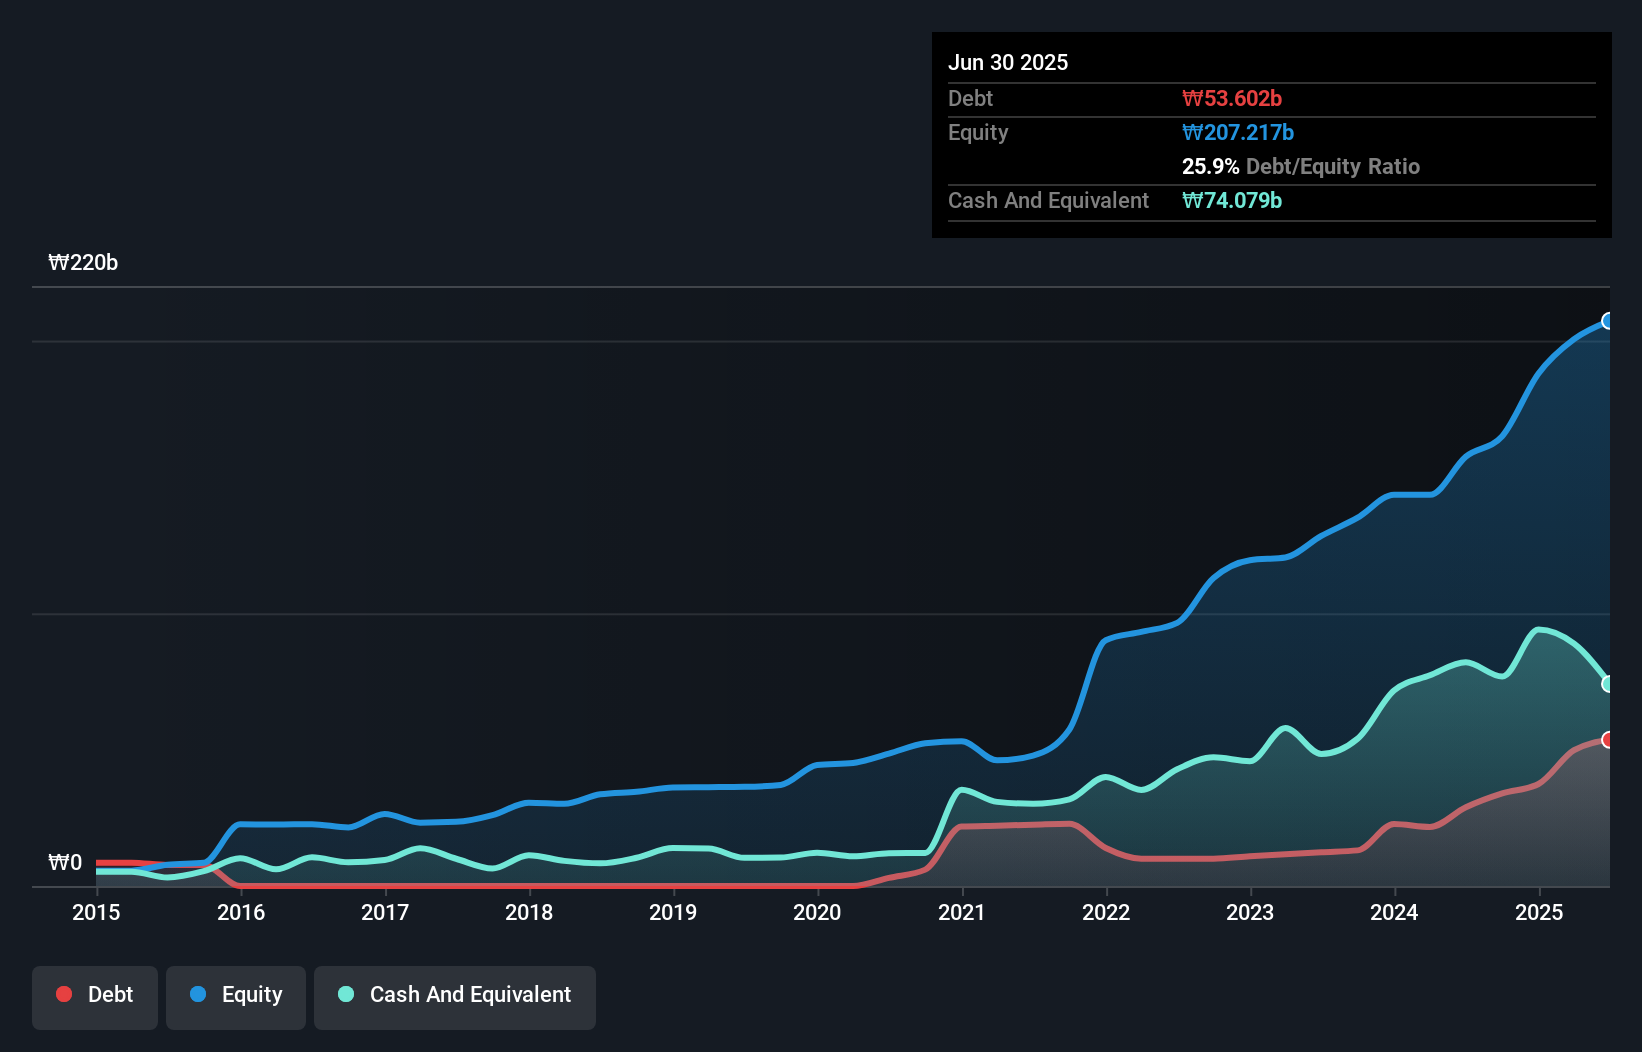Viewport: 1642px width, 1052px height.
Task: Click the blue Equity legend dot
Action: (198, 994)
